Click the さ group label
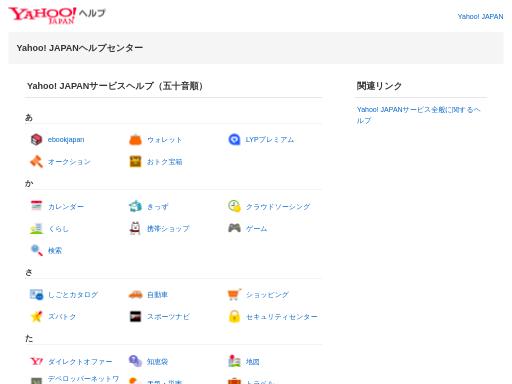The height and width of the screenshot is (384, 512). (29, 272)
